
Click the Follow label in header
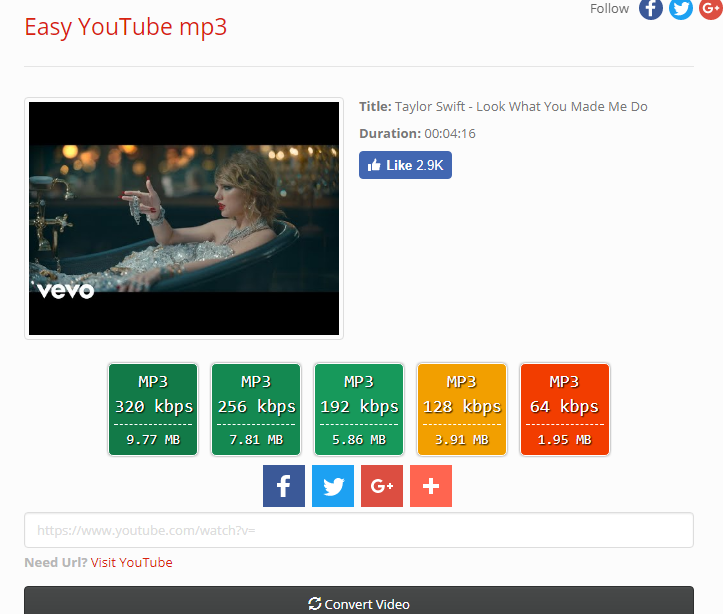click(609, 9)
